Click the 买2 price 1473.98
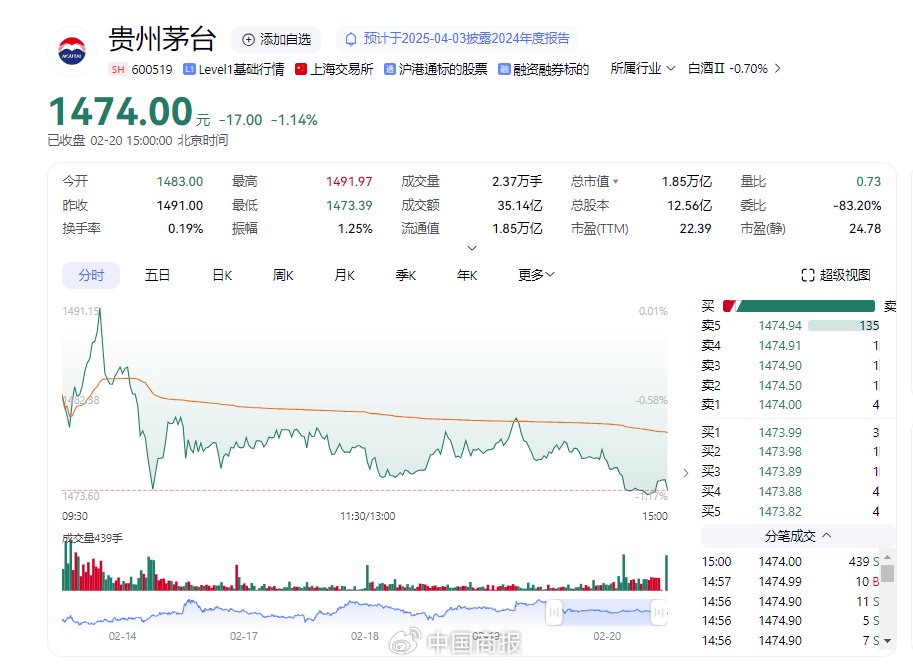Screen dimensions: 913x664 (x=780, y=451)
